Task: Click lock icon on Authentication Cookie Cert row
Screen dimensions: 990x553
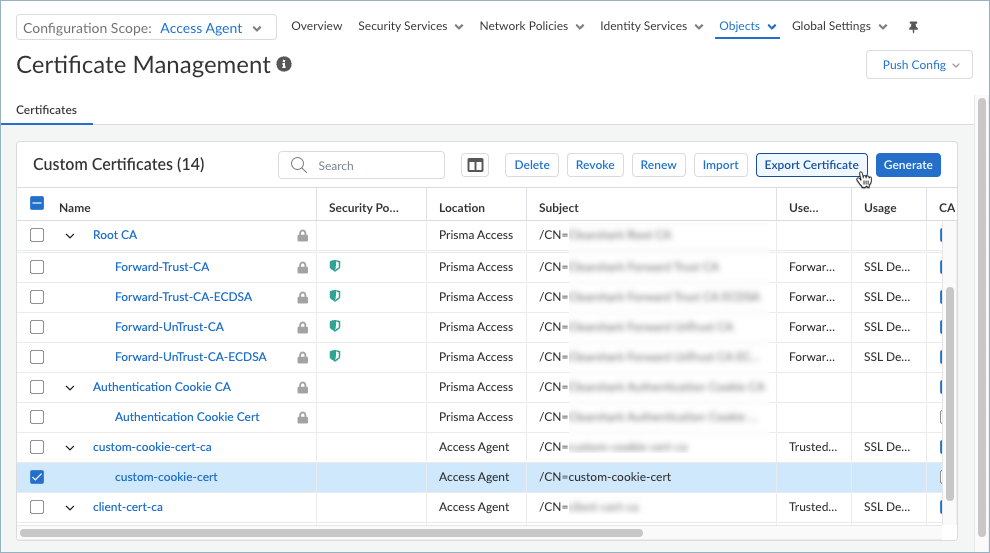Action: tap(302, 417)
